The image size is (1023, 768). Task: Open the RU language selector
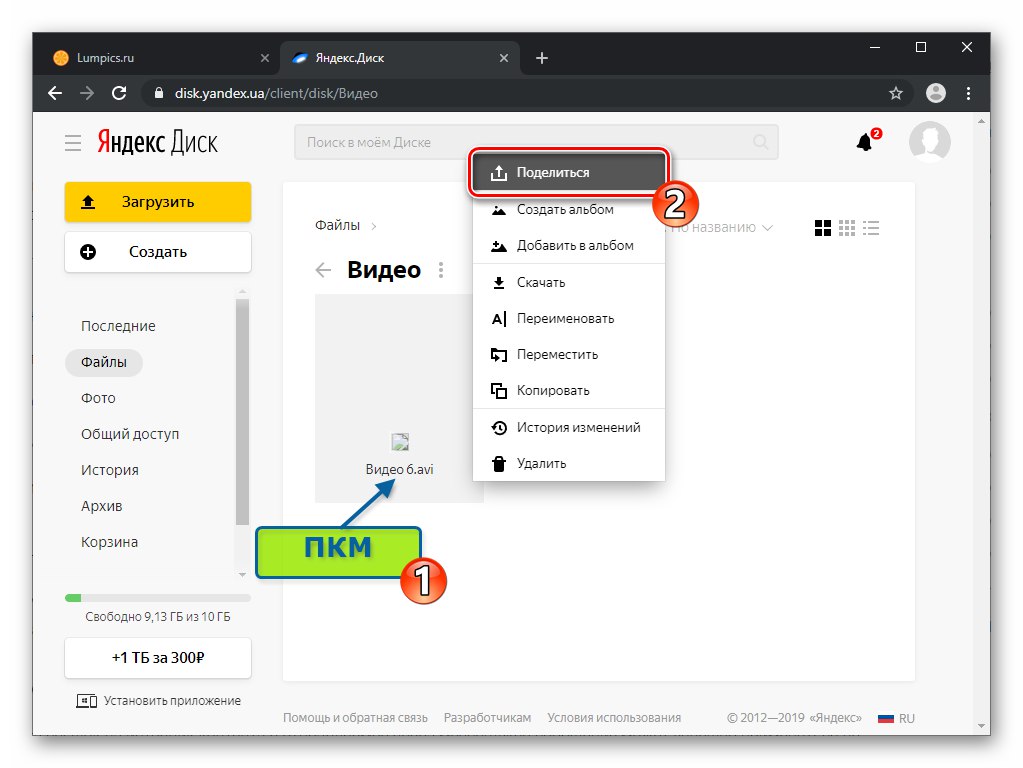click(x=896, y=718)
